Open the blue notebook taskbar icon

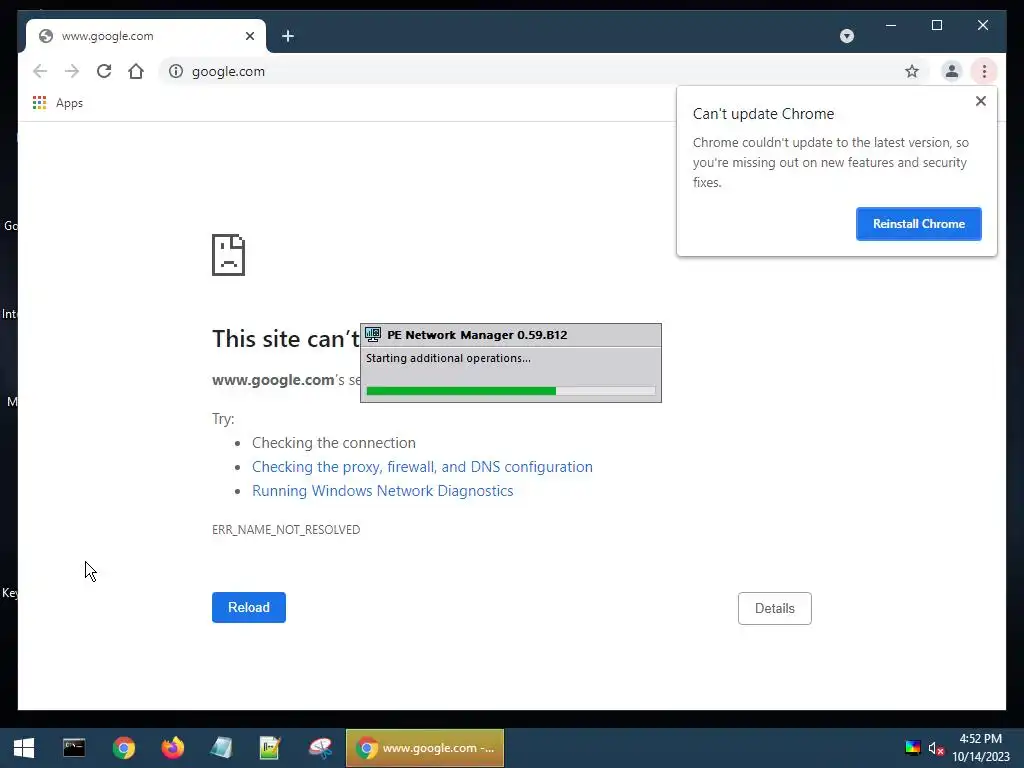pyautogui.click(x=221, y=748)
